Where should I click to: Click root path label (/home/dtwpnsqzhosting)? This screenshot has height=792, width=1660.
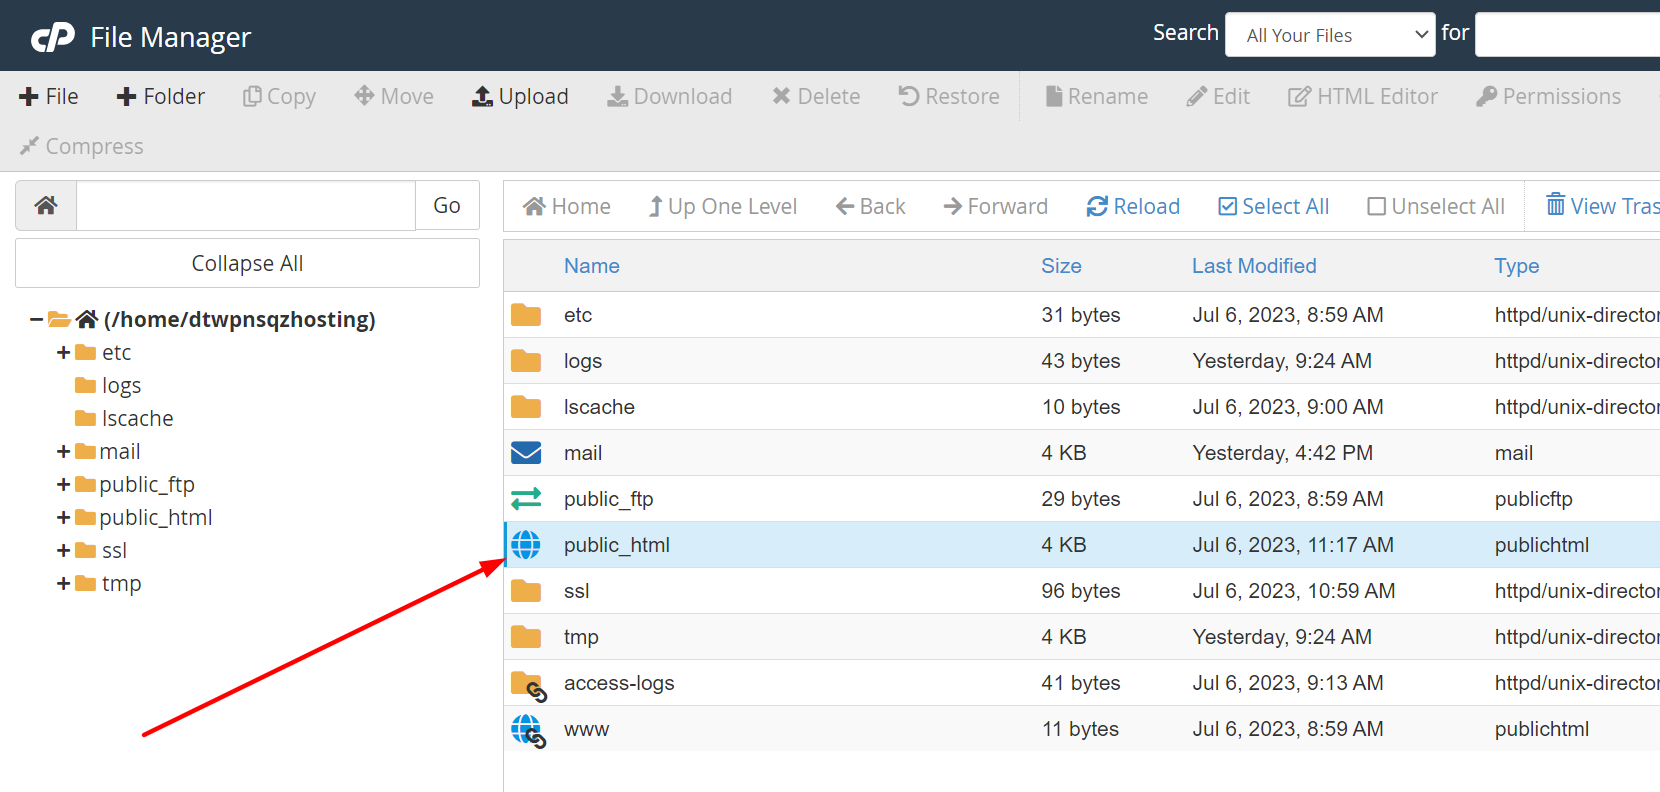[240, 320]
